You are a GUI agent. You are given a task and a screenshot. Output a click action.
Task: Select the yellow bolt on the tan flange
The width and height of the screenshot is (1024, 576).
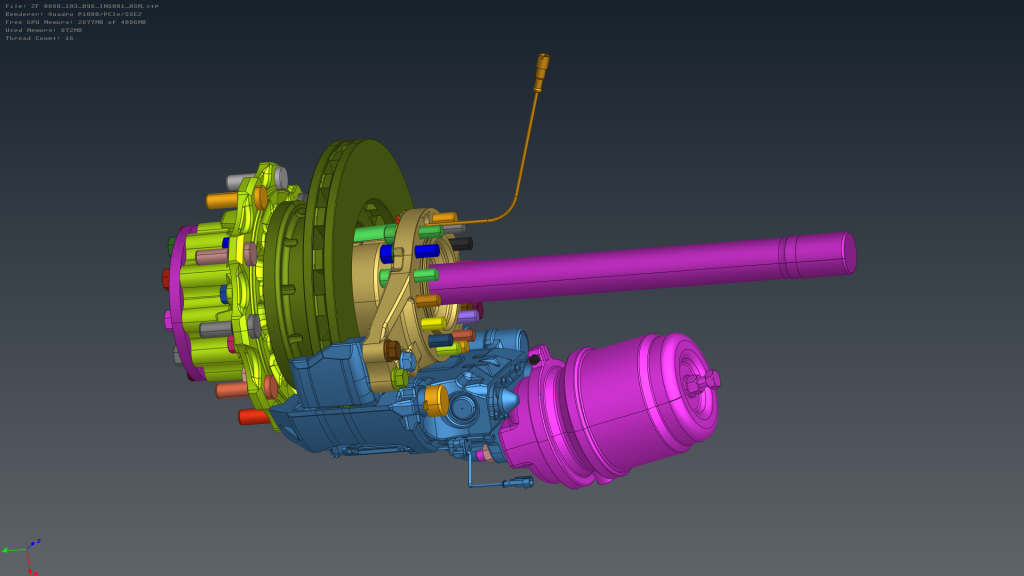point(432,323)
